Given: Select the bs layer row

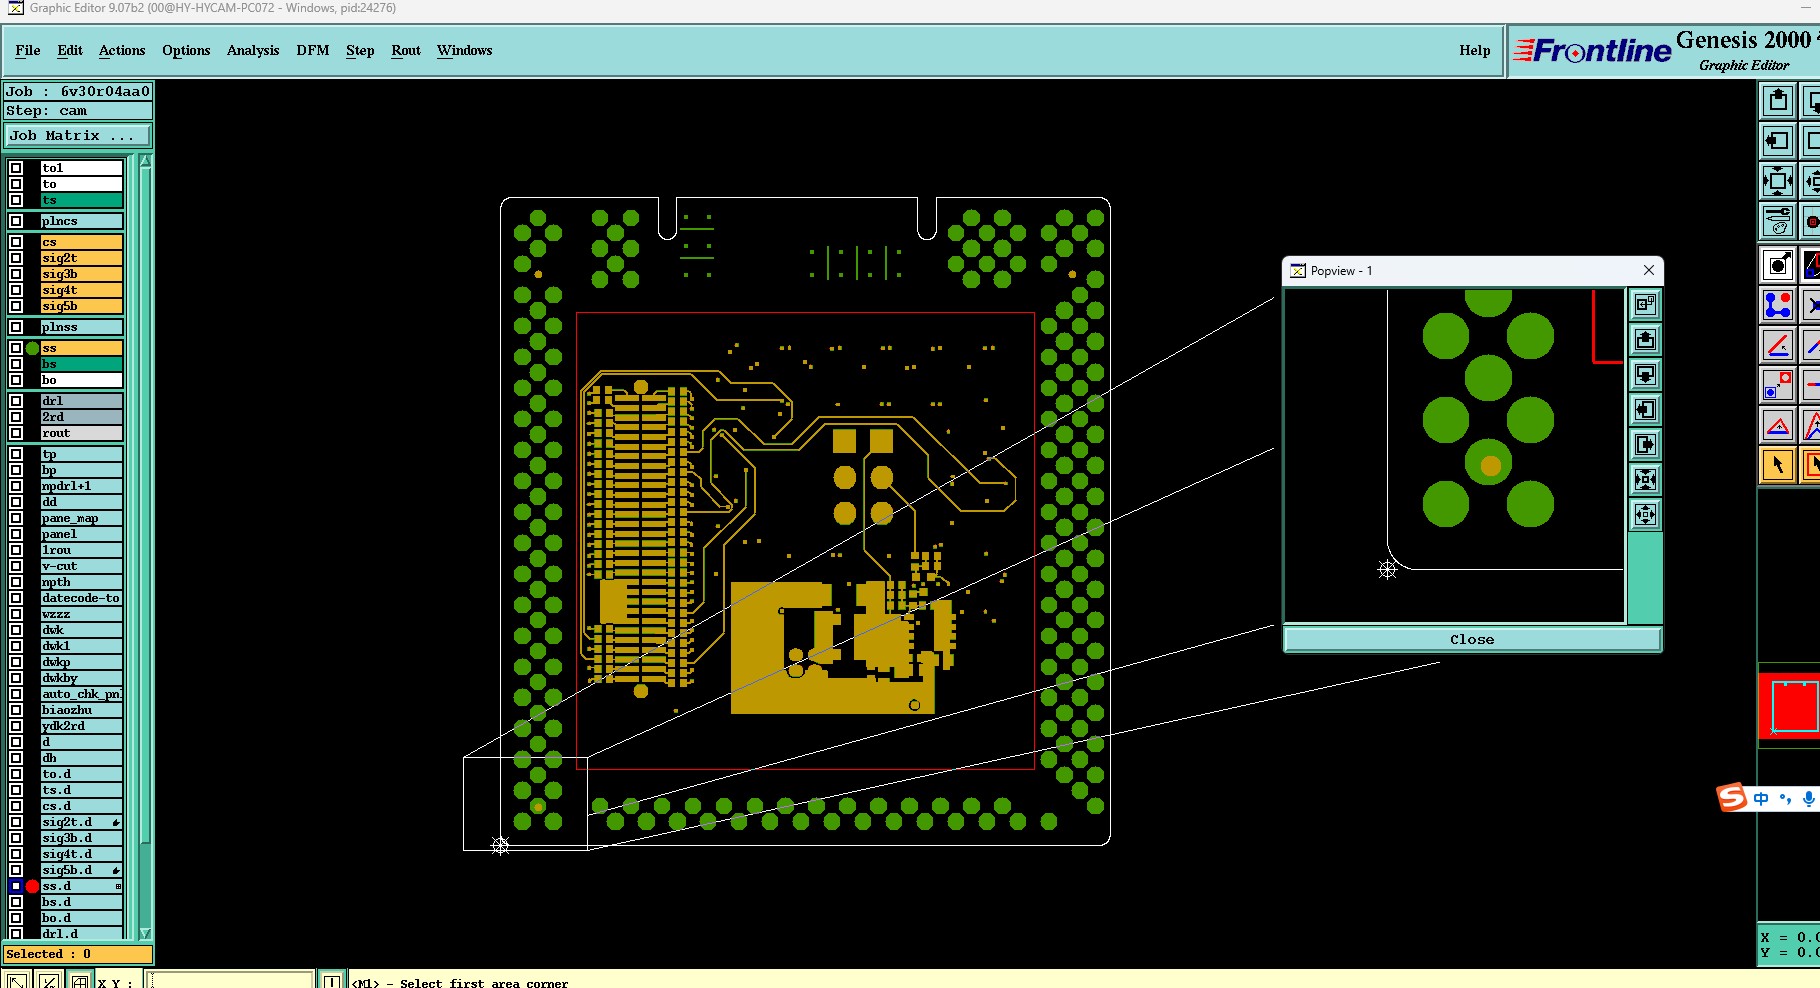Looking at the screenshot, I should [81, 364].
